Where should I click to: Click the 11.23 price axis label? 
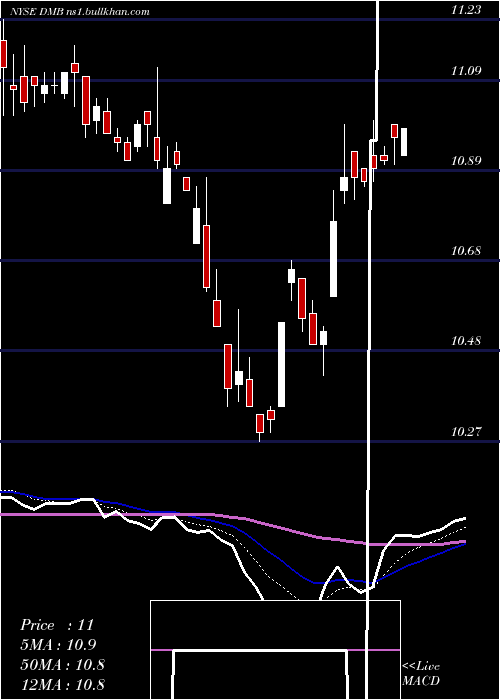click(466, 10)
